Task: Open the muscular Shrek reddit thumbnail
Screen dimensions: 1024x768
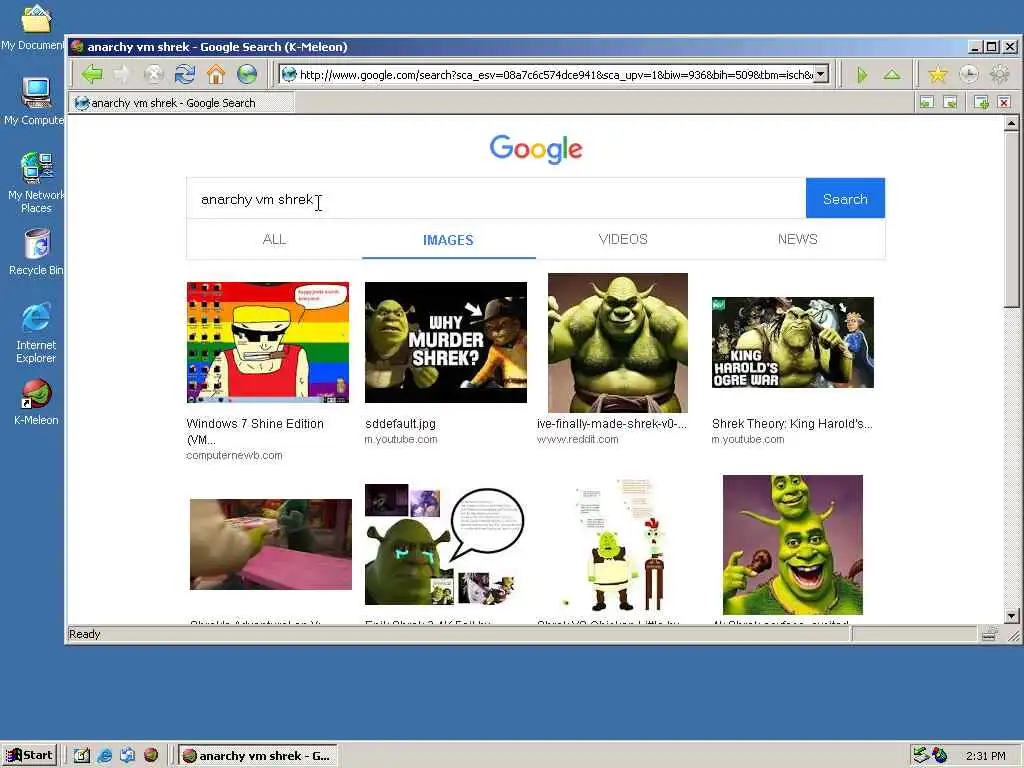Action: (x=618, y=342)
